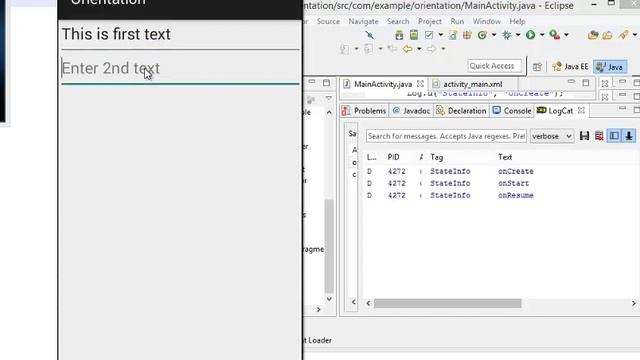Click the Open Perspective icon
This screenshot has width=640, height=360.
click(537, 67)
